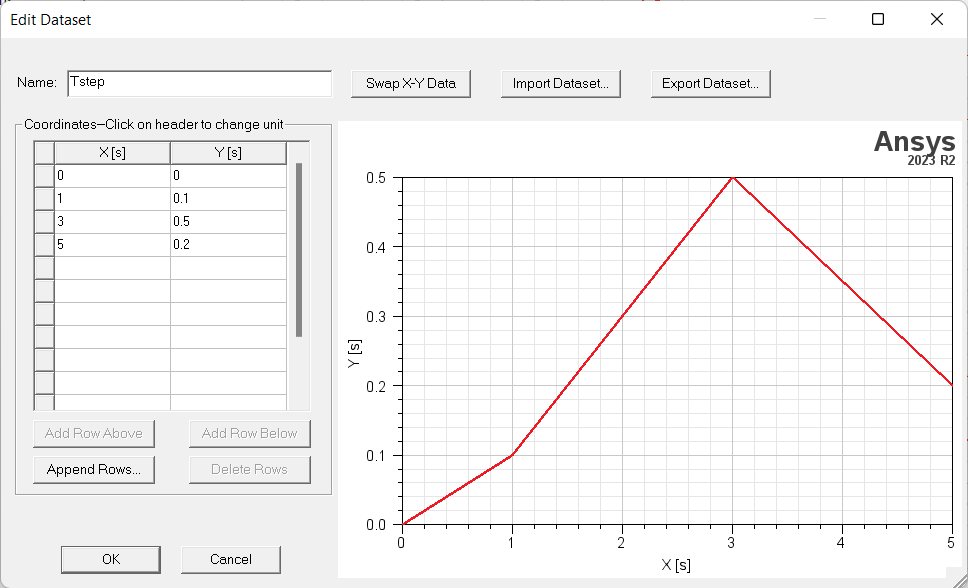The height and width of the screenshot is (588, 968).
Task: Open the Export Dataset dialog
Action: (x=710, y=84)
